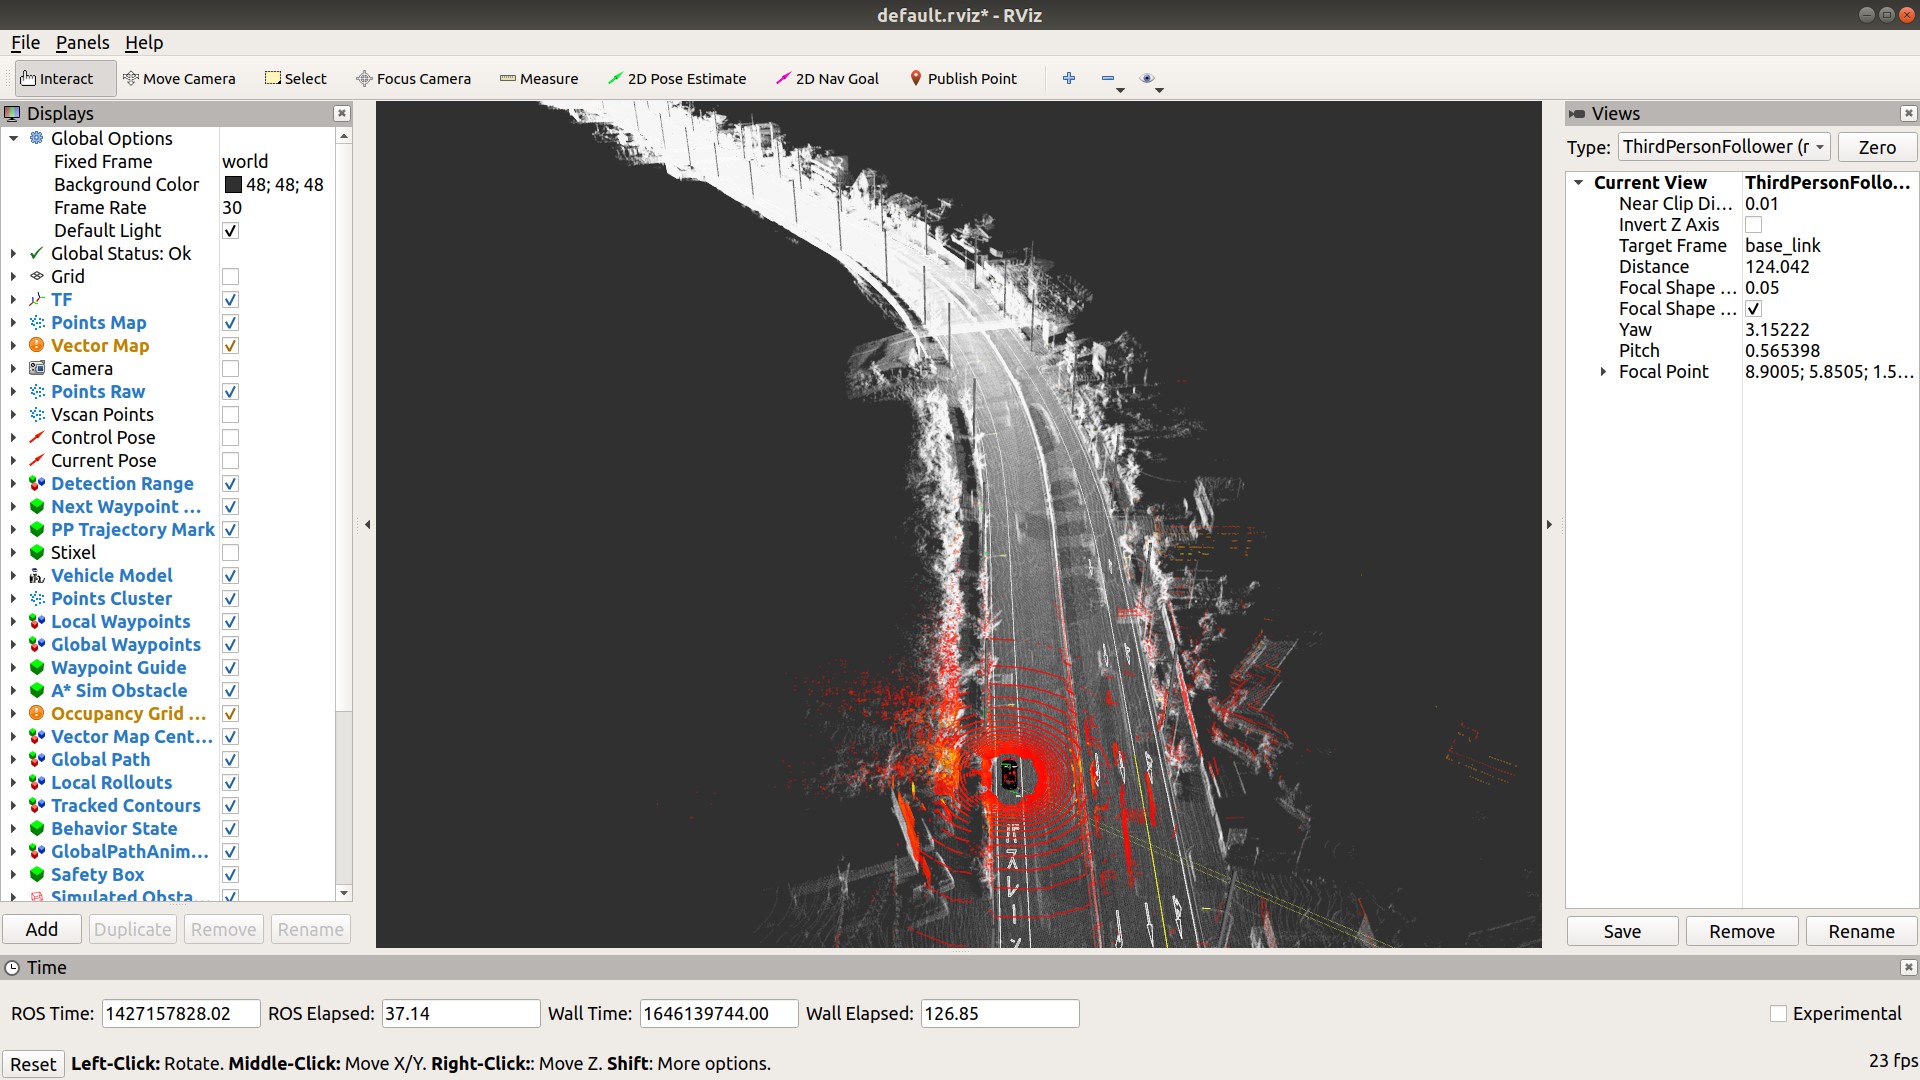Activate the Publish Point tool

pyautogui.click(x=962, y=78)
